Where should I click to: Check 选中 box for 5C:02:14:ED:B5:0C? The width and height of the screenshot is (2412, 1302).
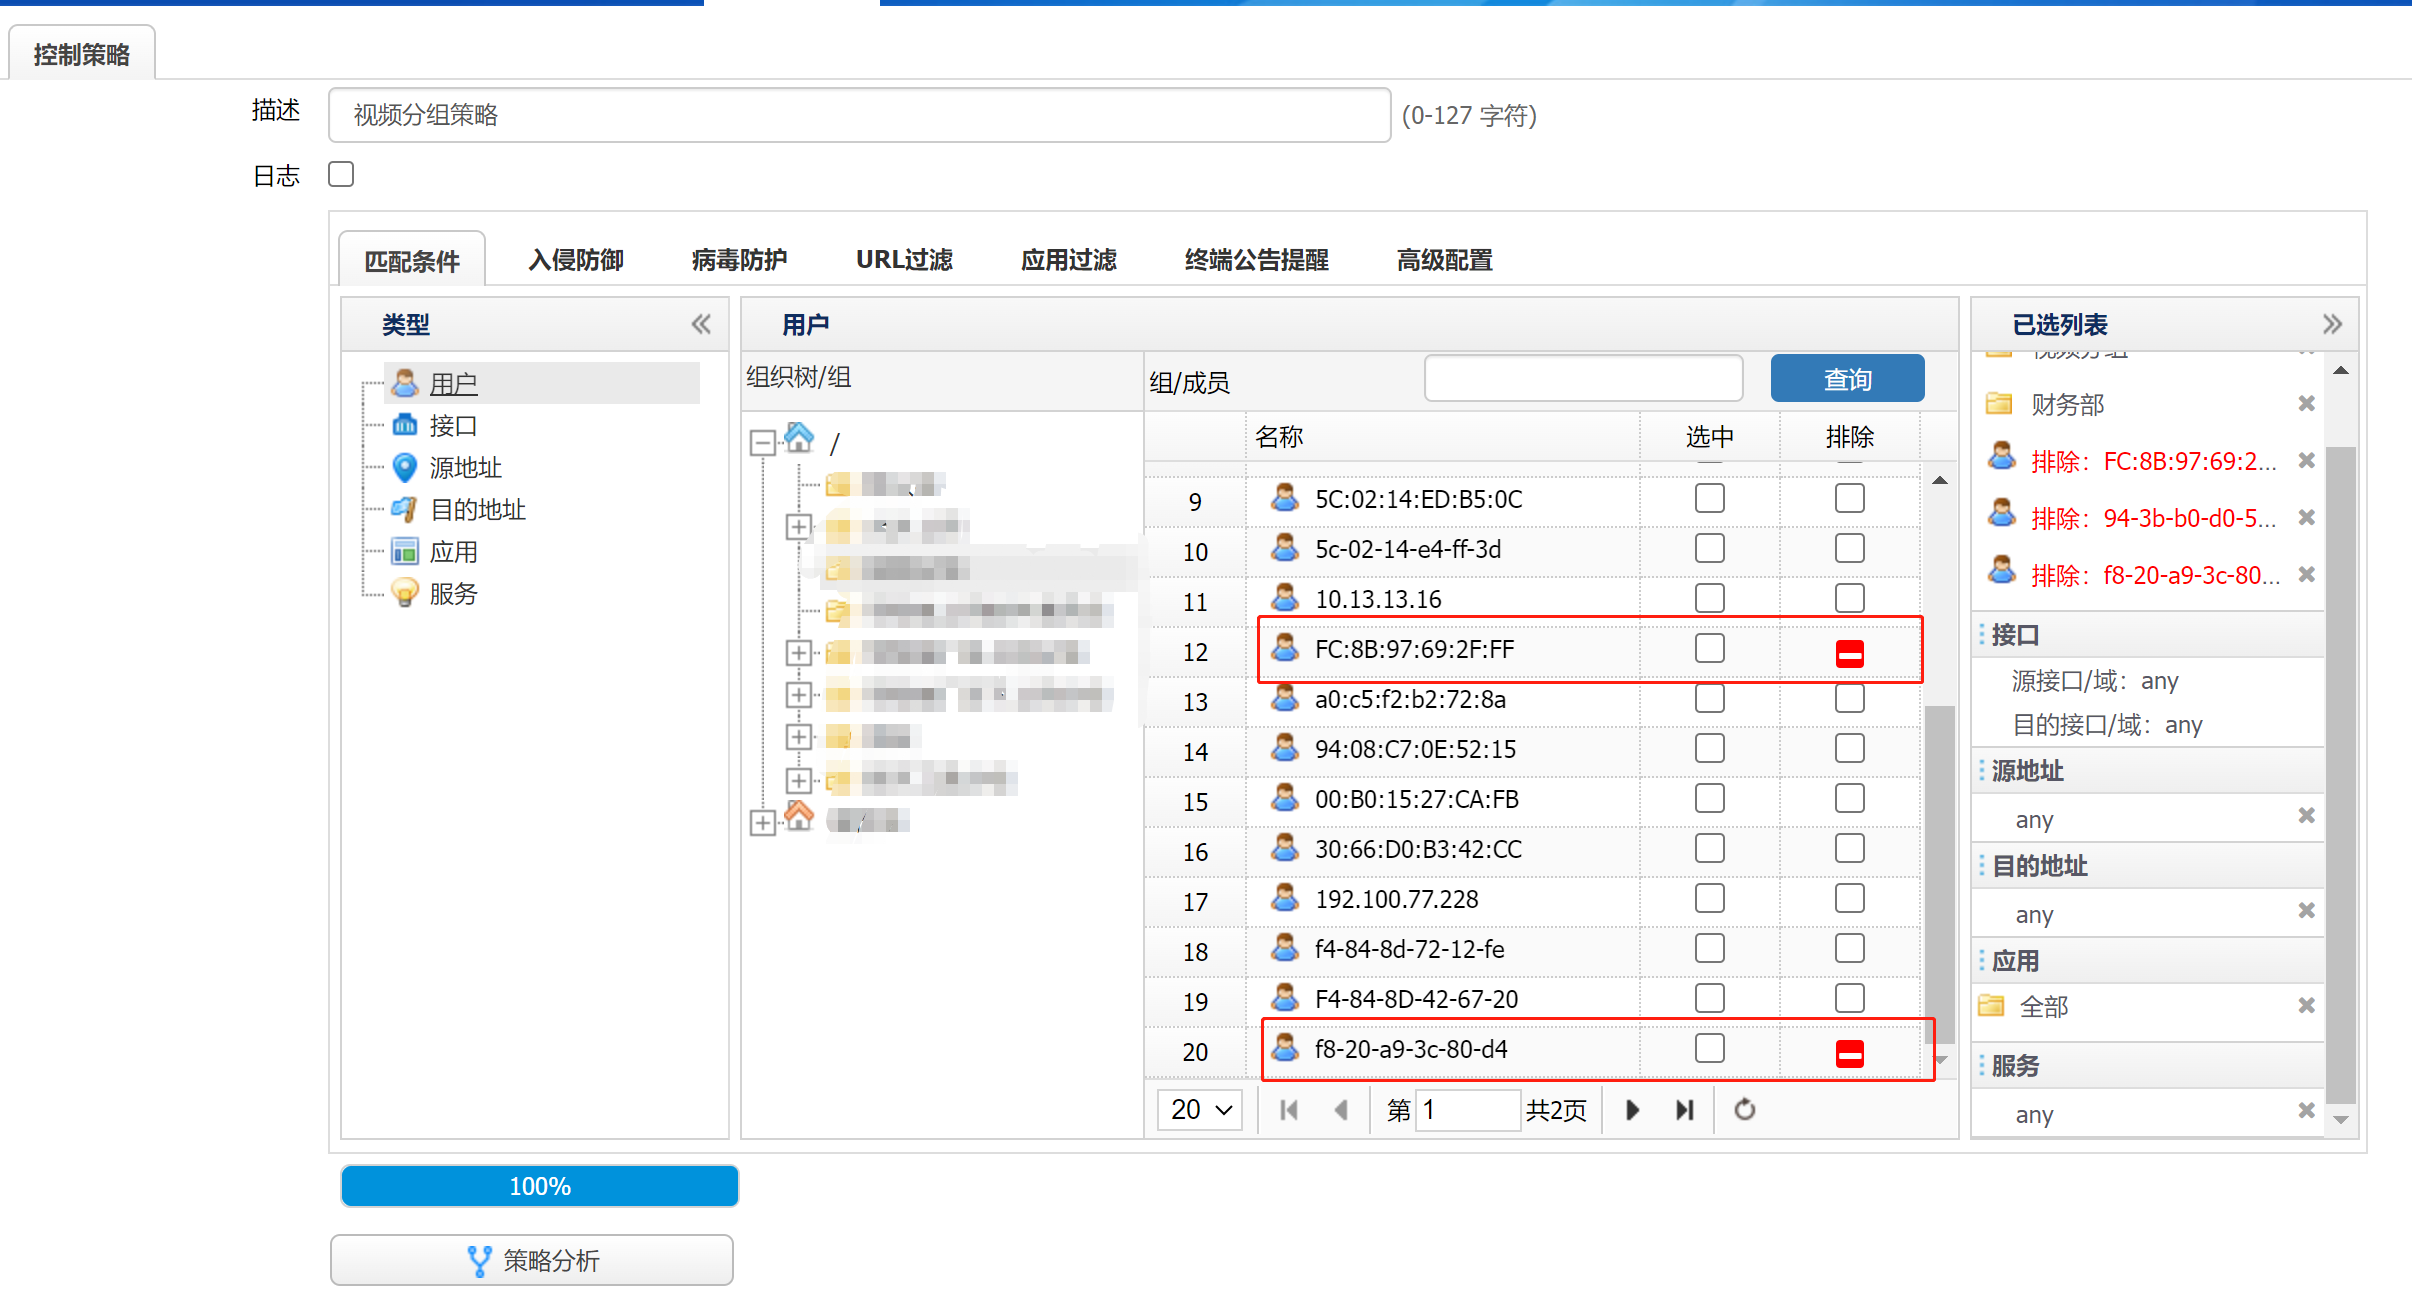coord(1709,498)
